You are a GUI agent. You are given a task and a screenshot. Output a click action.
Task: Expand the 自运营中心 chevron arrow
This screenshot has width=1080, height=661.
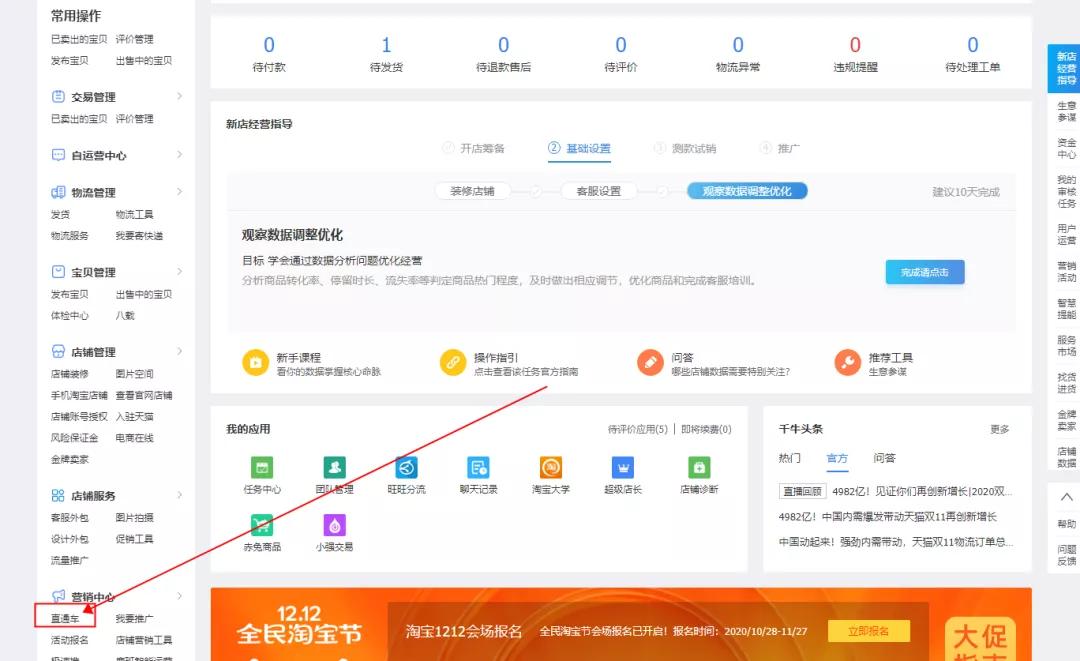pyautogui.click(x=179, y=154)
